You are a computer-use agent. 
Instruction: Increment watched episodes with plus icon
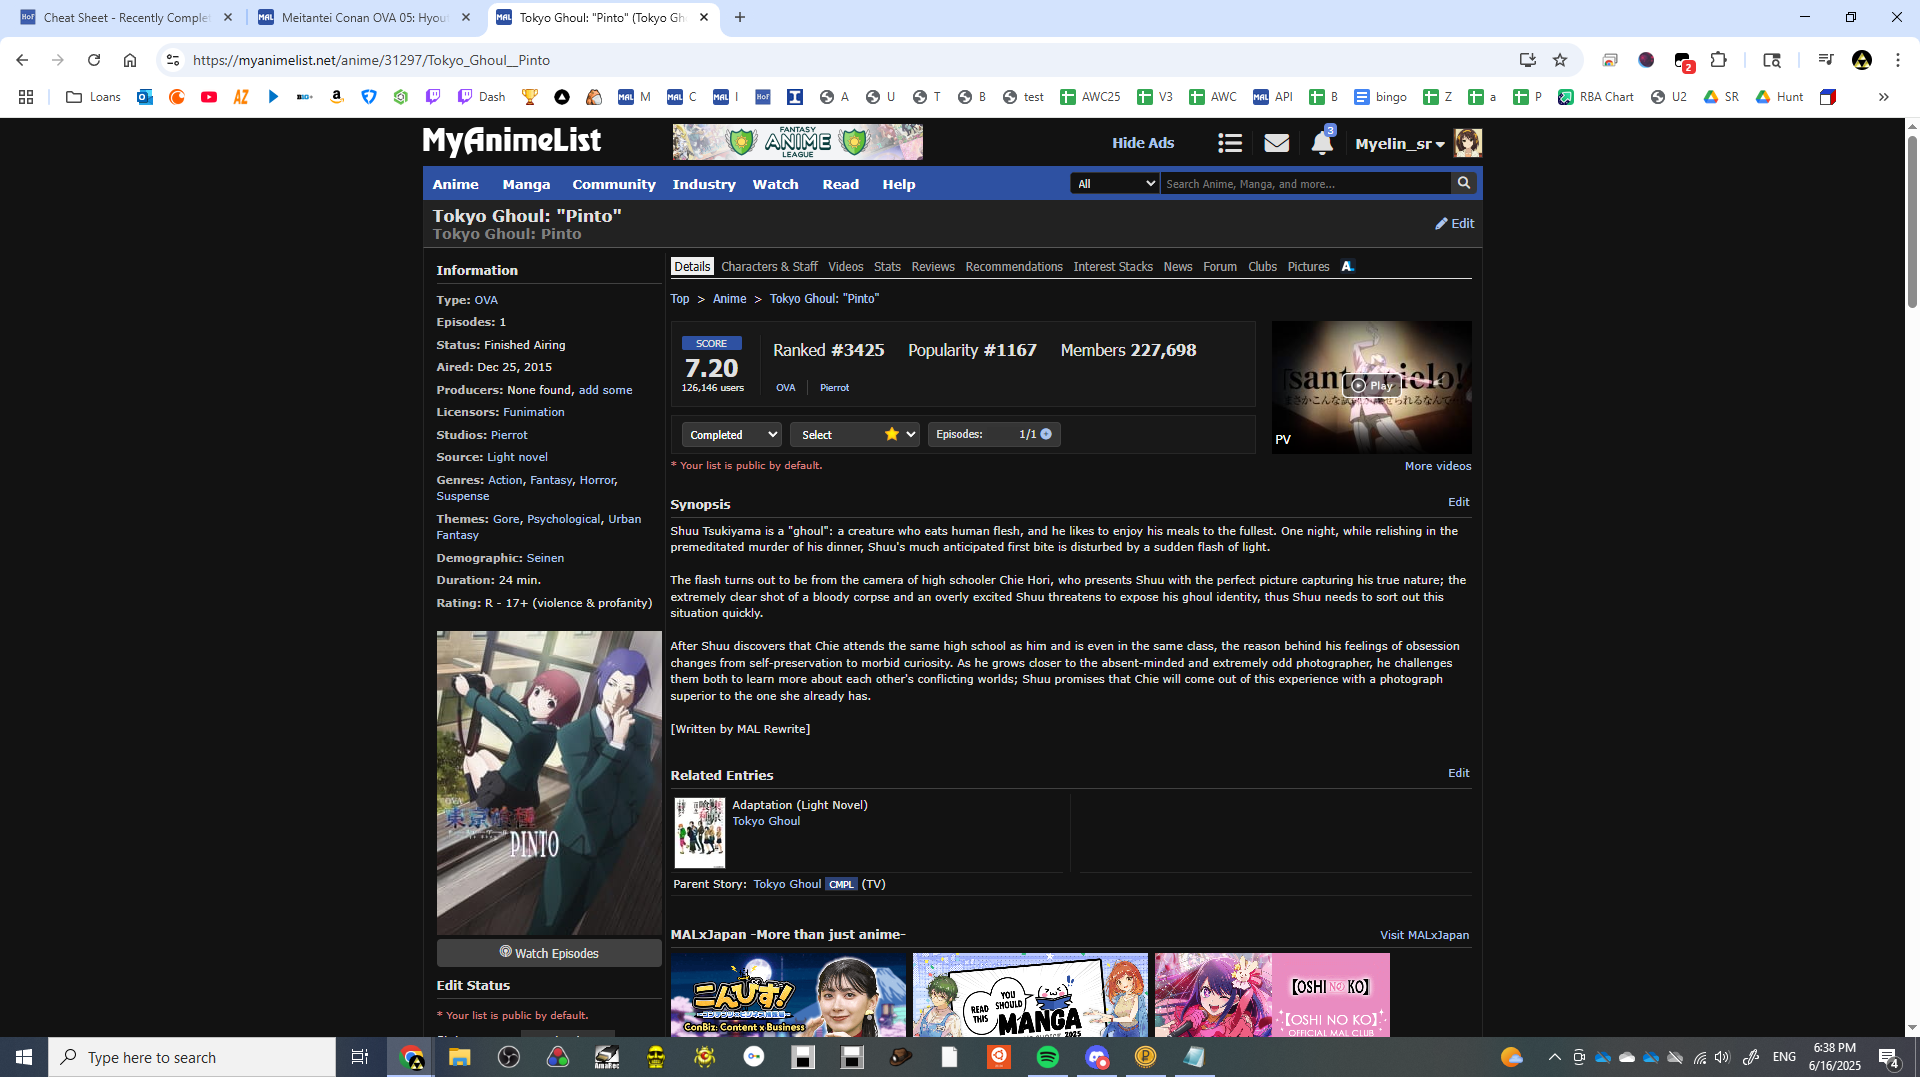pyautogui.click(x=1046, y=434)
